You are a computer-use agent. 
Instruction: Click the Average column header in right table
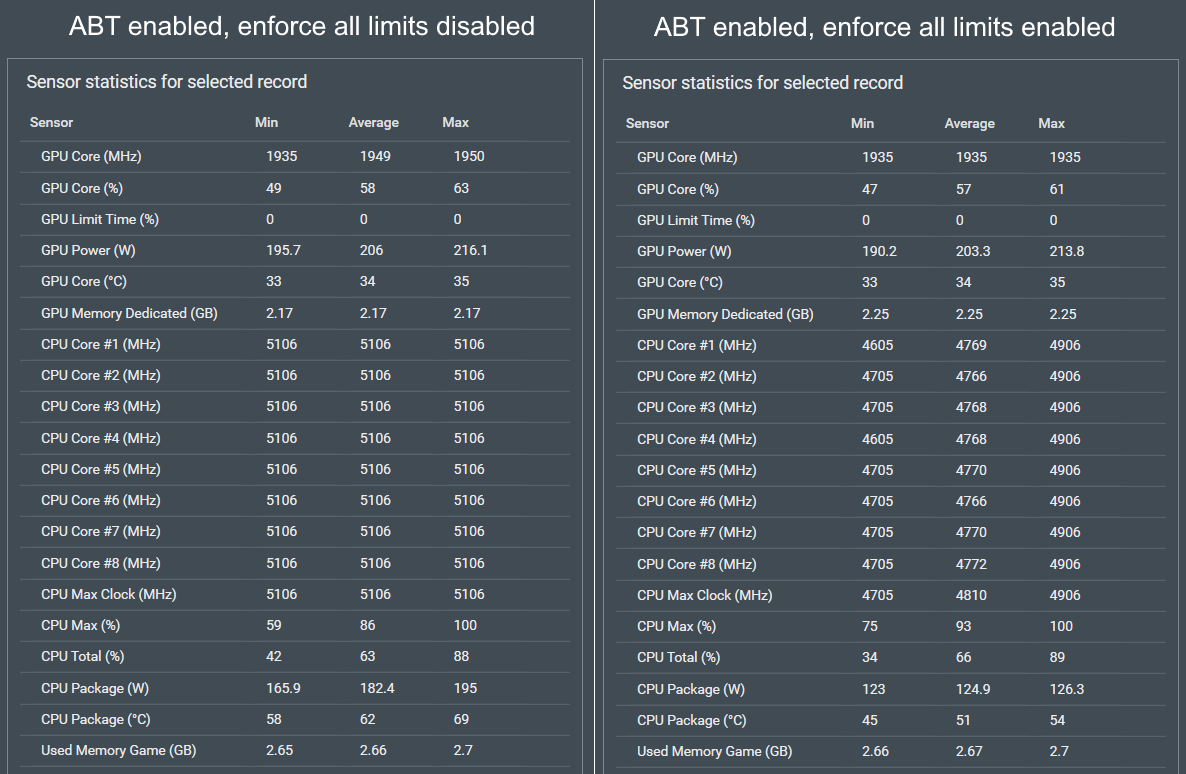coord(970,123)
